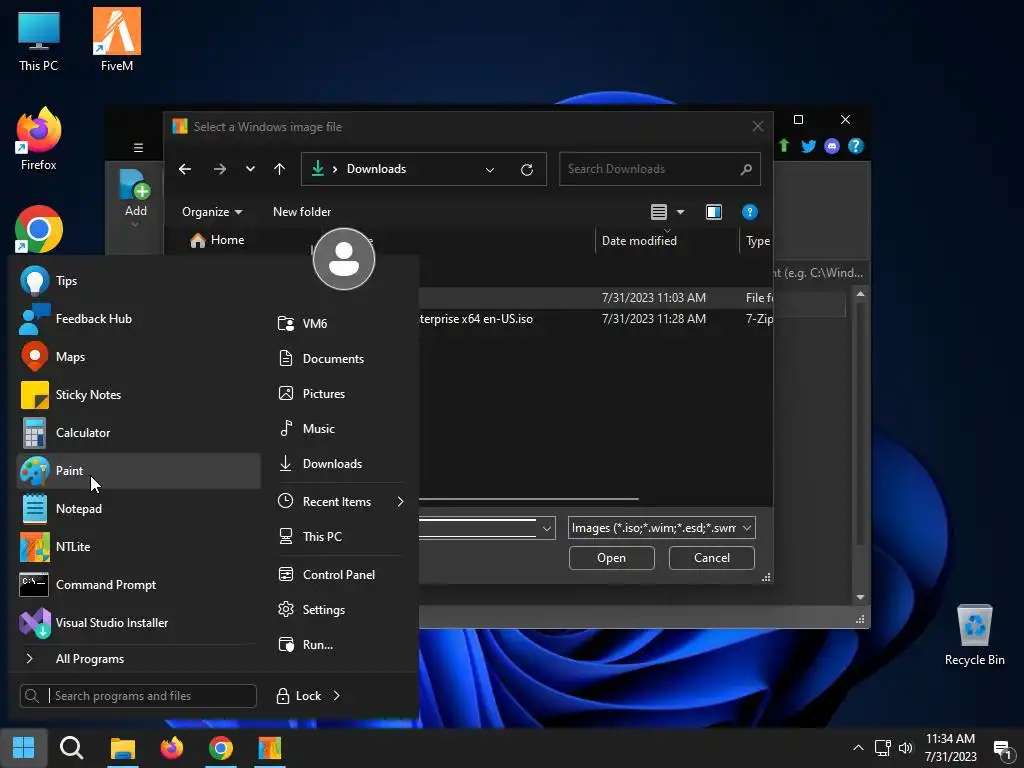Launch Command Prompt from Start menu

click(x=138, y=584)
